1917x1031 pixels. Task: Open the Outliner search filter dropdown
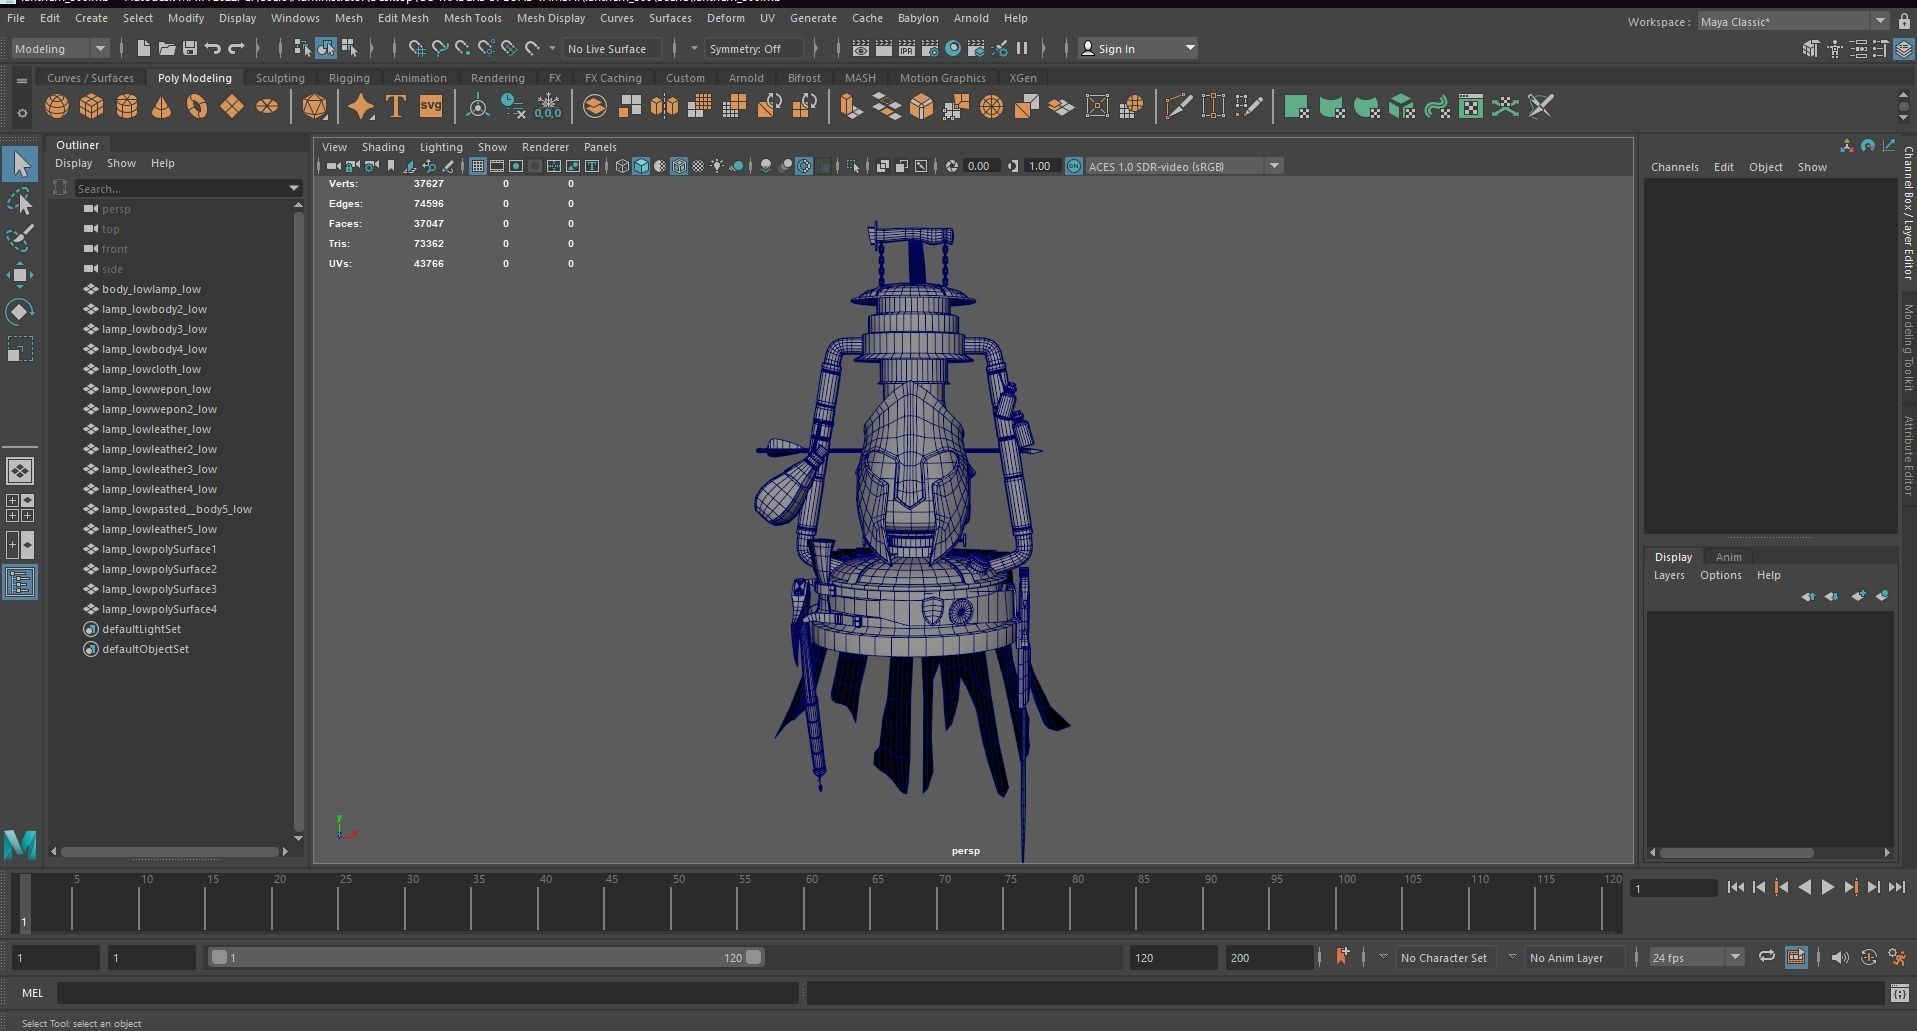[x=294, y=188]
